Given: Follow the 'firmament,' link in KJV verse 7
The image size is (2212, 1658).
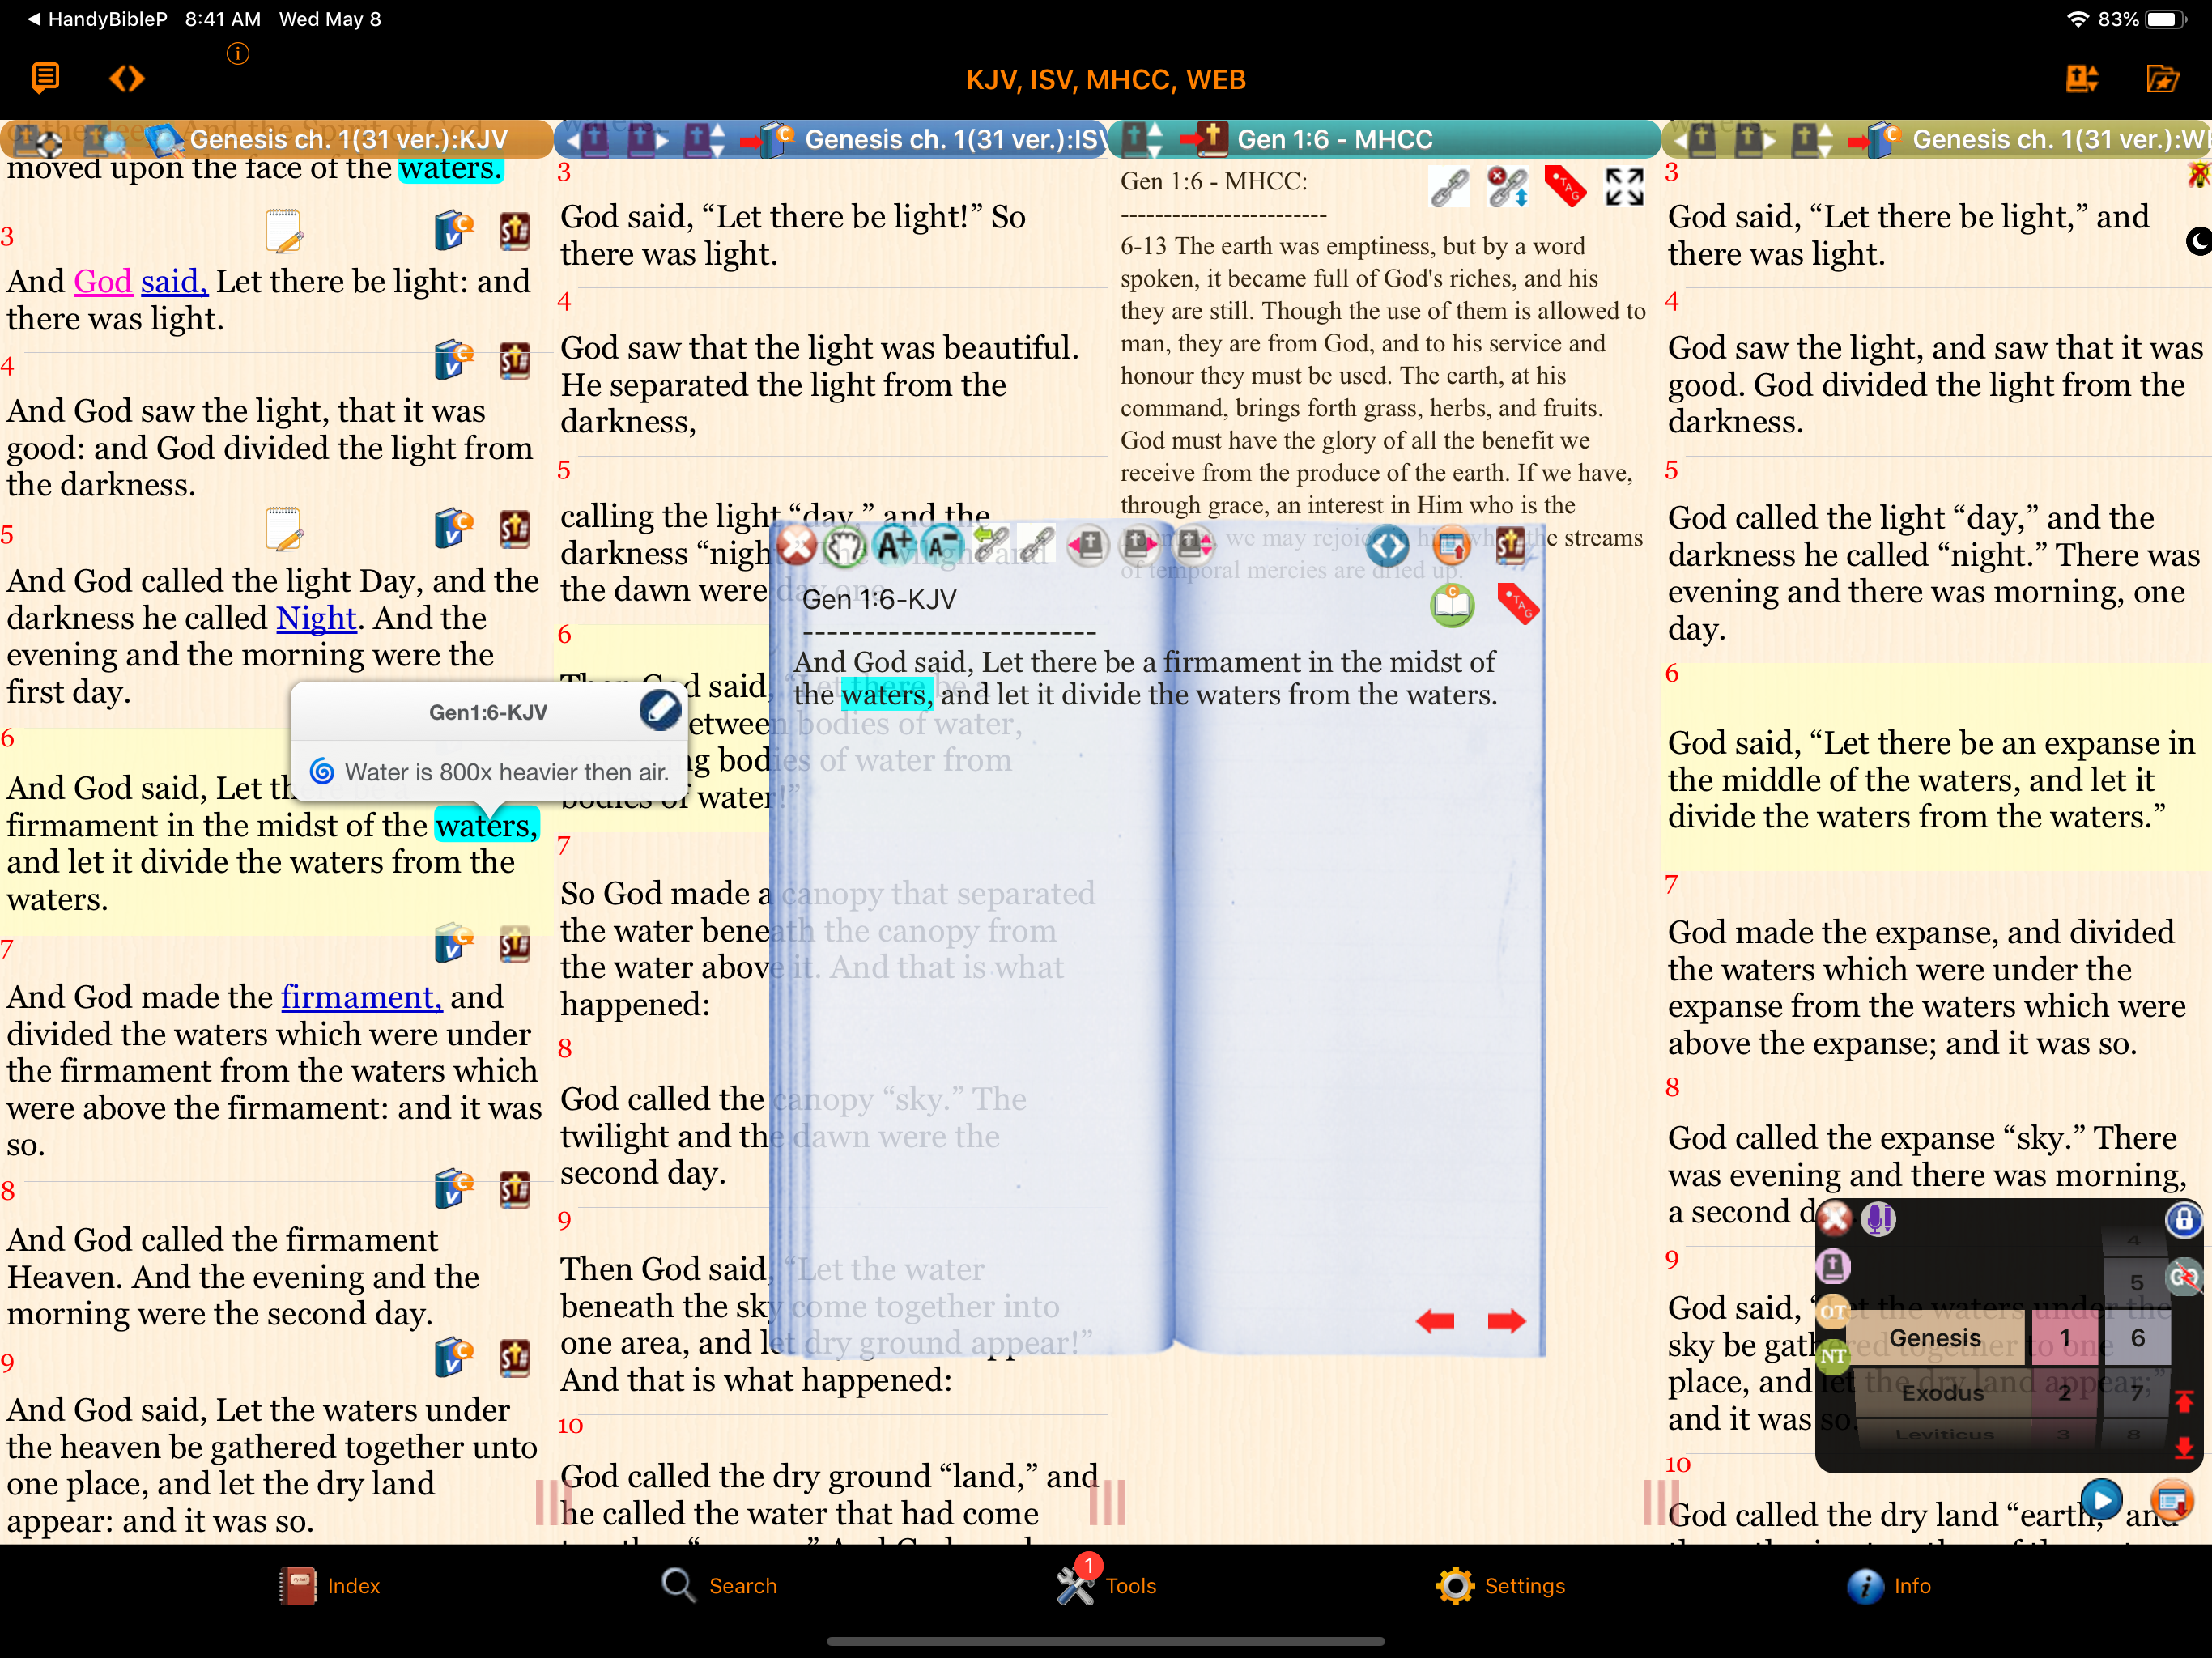Looking at the screenshot, I should [361, 997].
